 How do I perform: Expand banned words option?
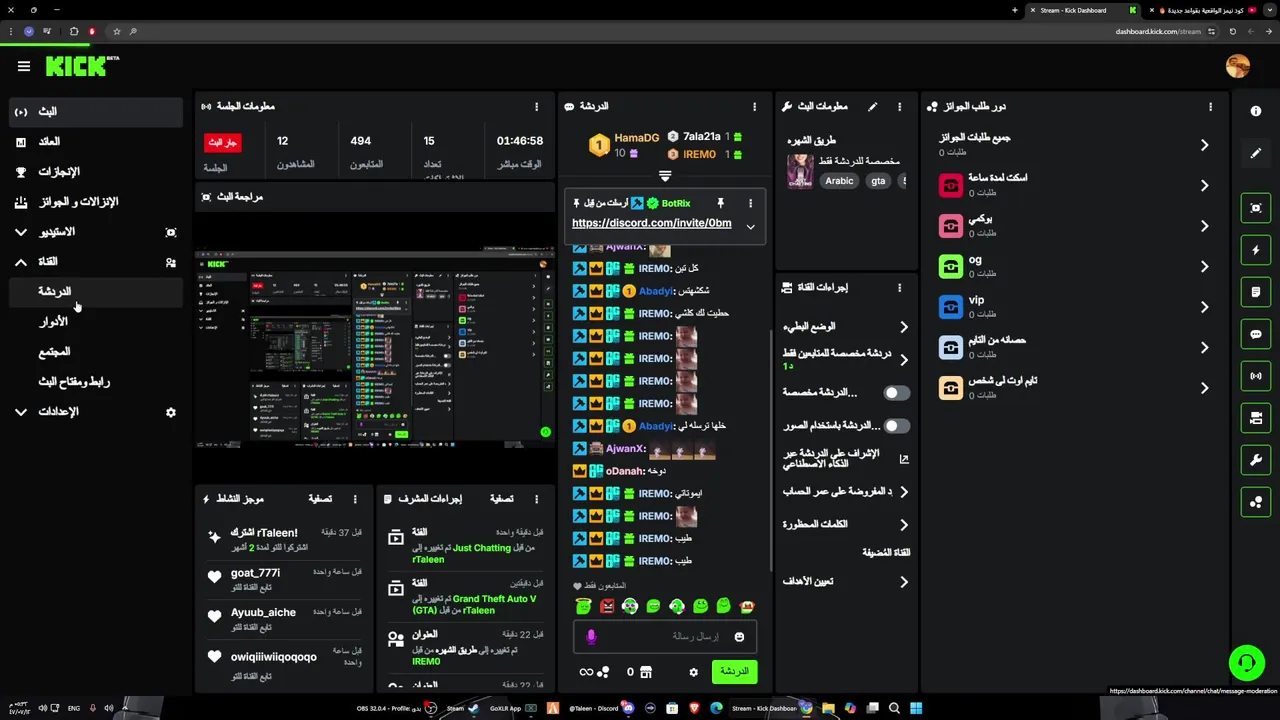click(903, 525)
